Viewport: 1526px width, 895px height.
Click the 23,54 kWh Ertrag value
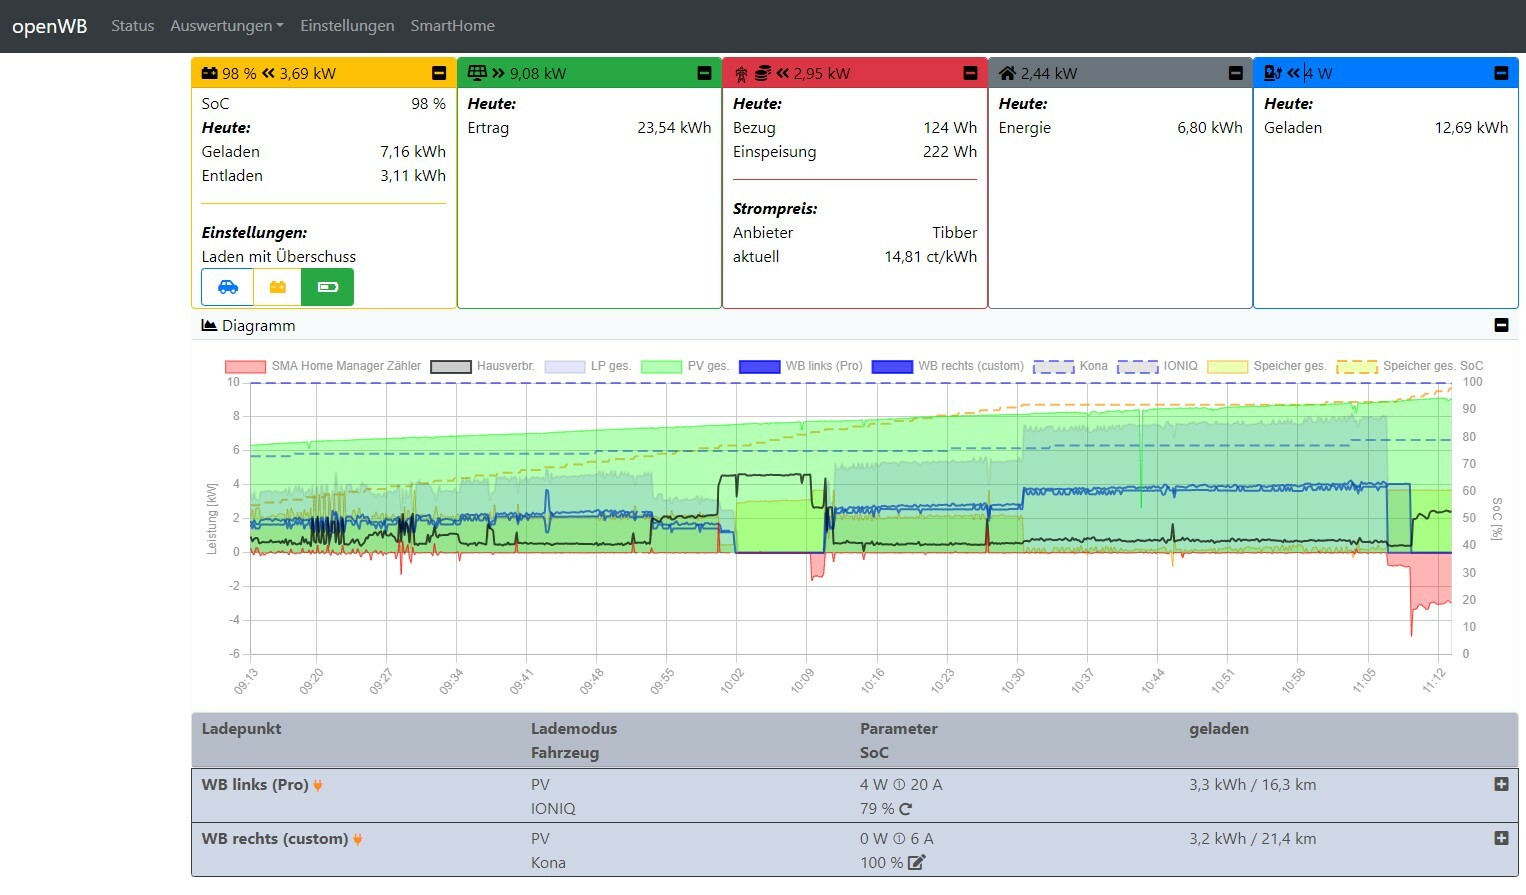click(674, 128)
